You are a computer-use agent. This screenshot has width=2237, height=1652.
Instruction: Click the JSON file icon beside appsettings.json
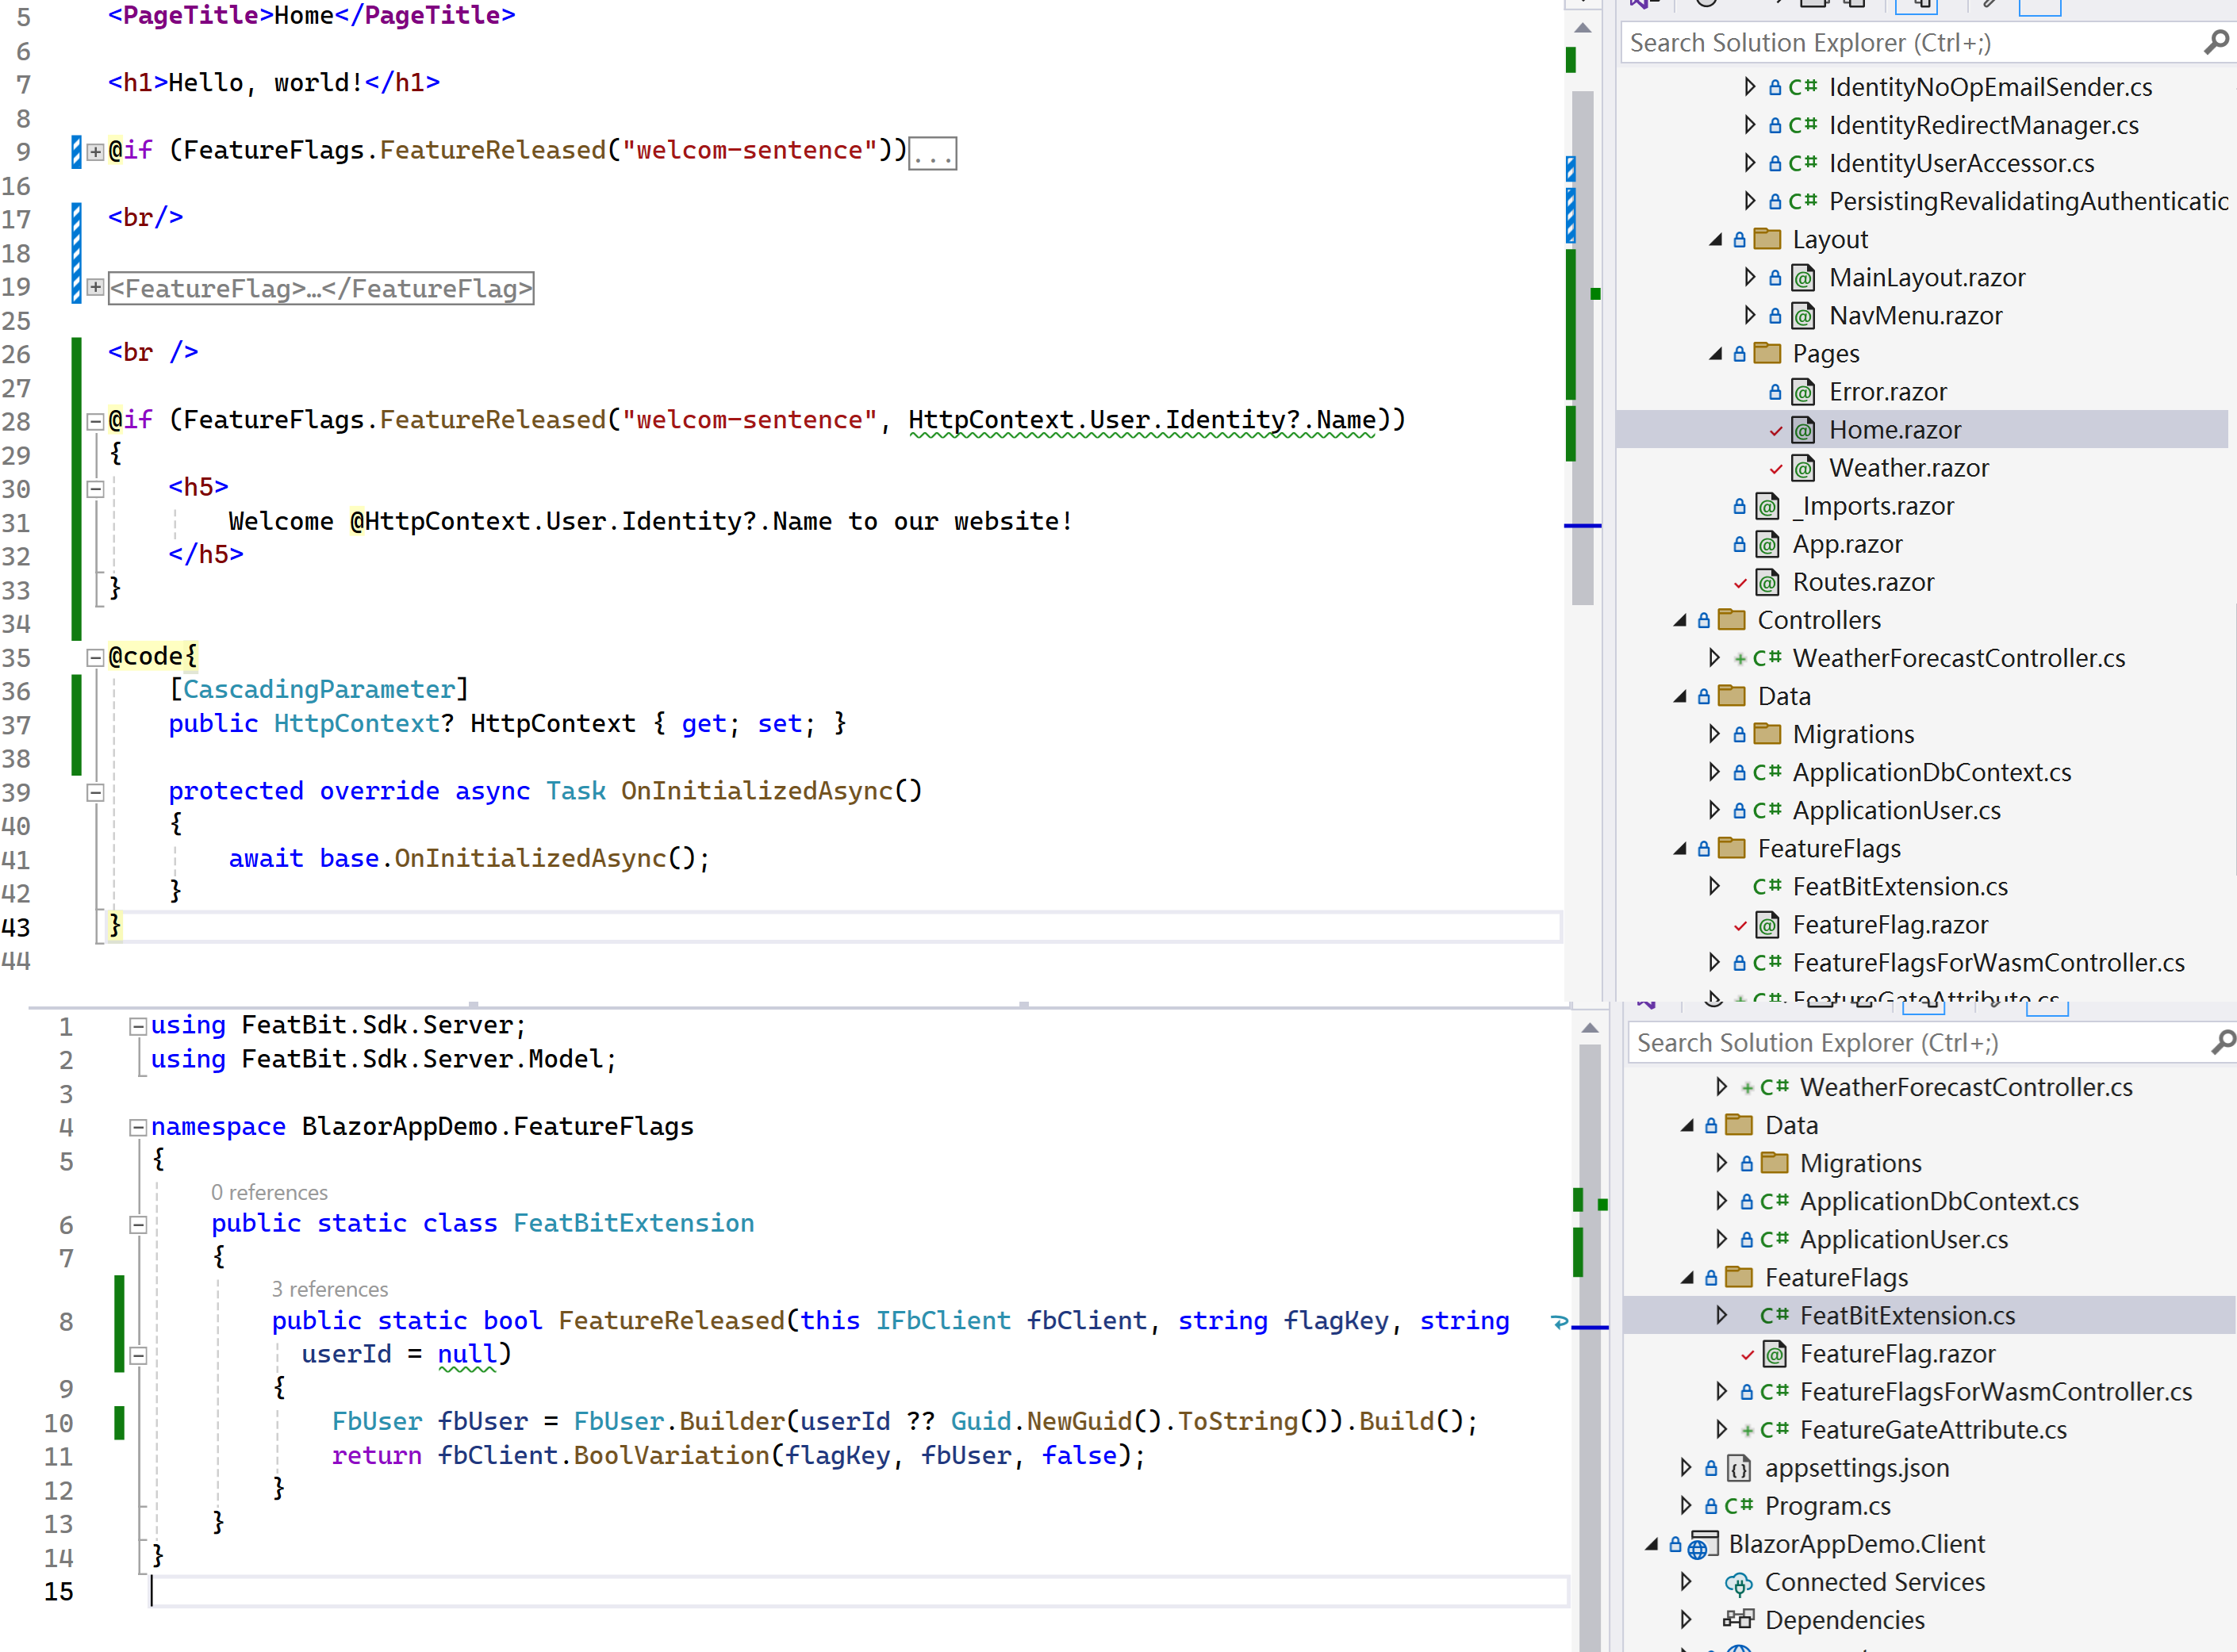1739,1468
